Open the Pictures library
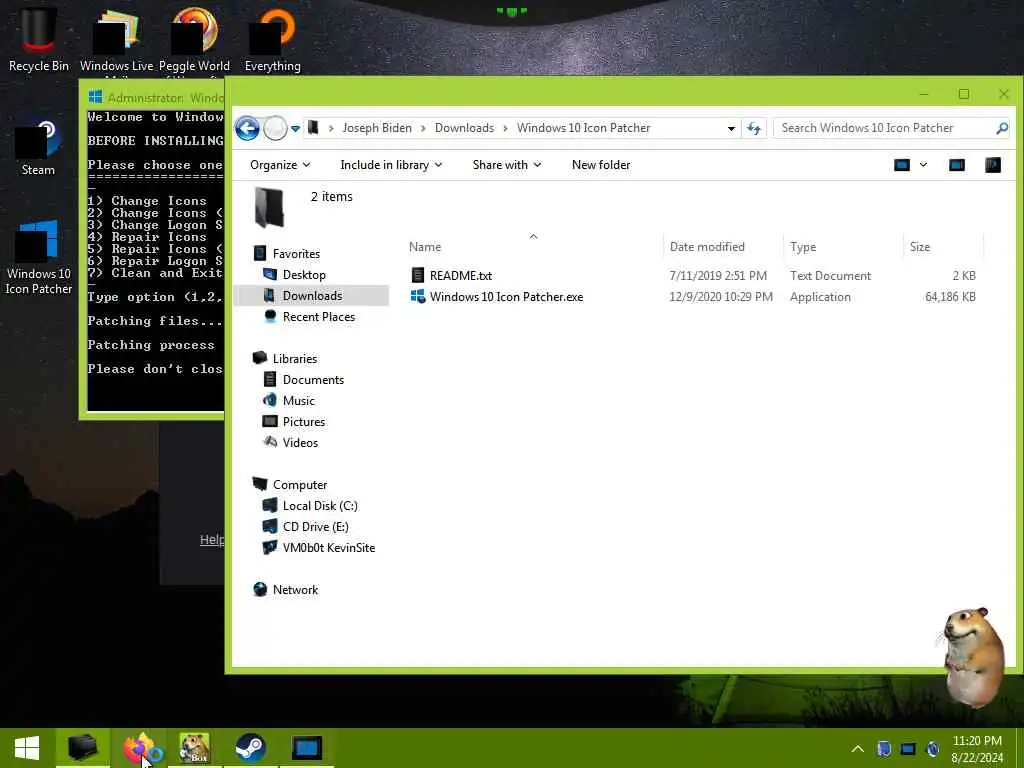Image resolution: width=1024 pixels, height=768 pixels. [304, 421]
